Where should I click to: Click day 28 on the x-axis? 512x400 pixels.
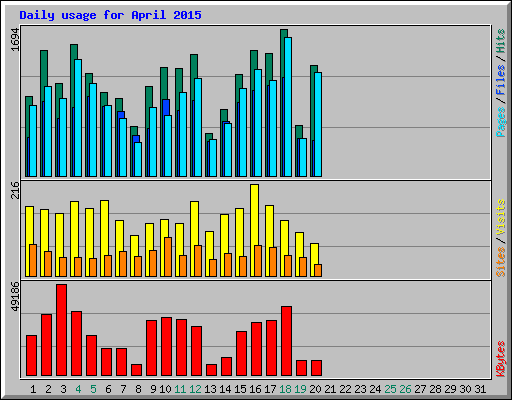click(x=435, y=389)
